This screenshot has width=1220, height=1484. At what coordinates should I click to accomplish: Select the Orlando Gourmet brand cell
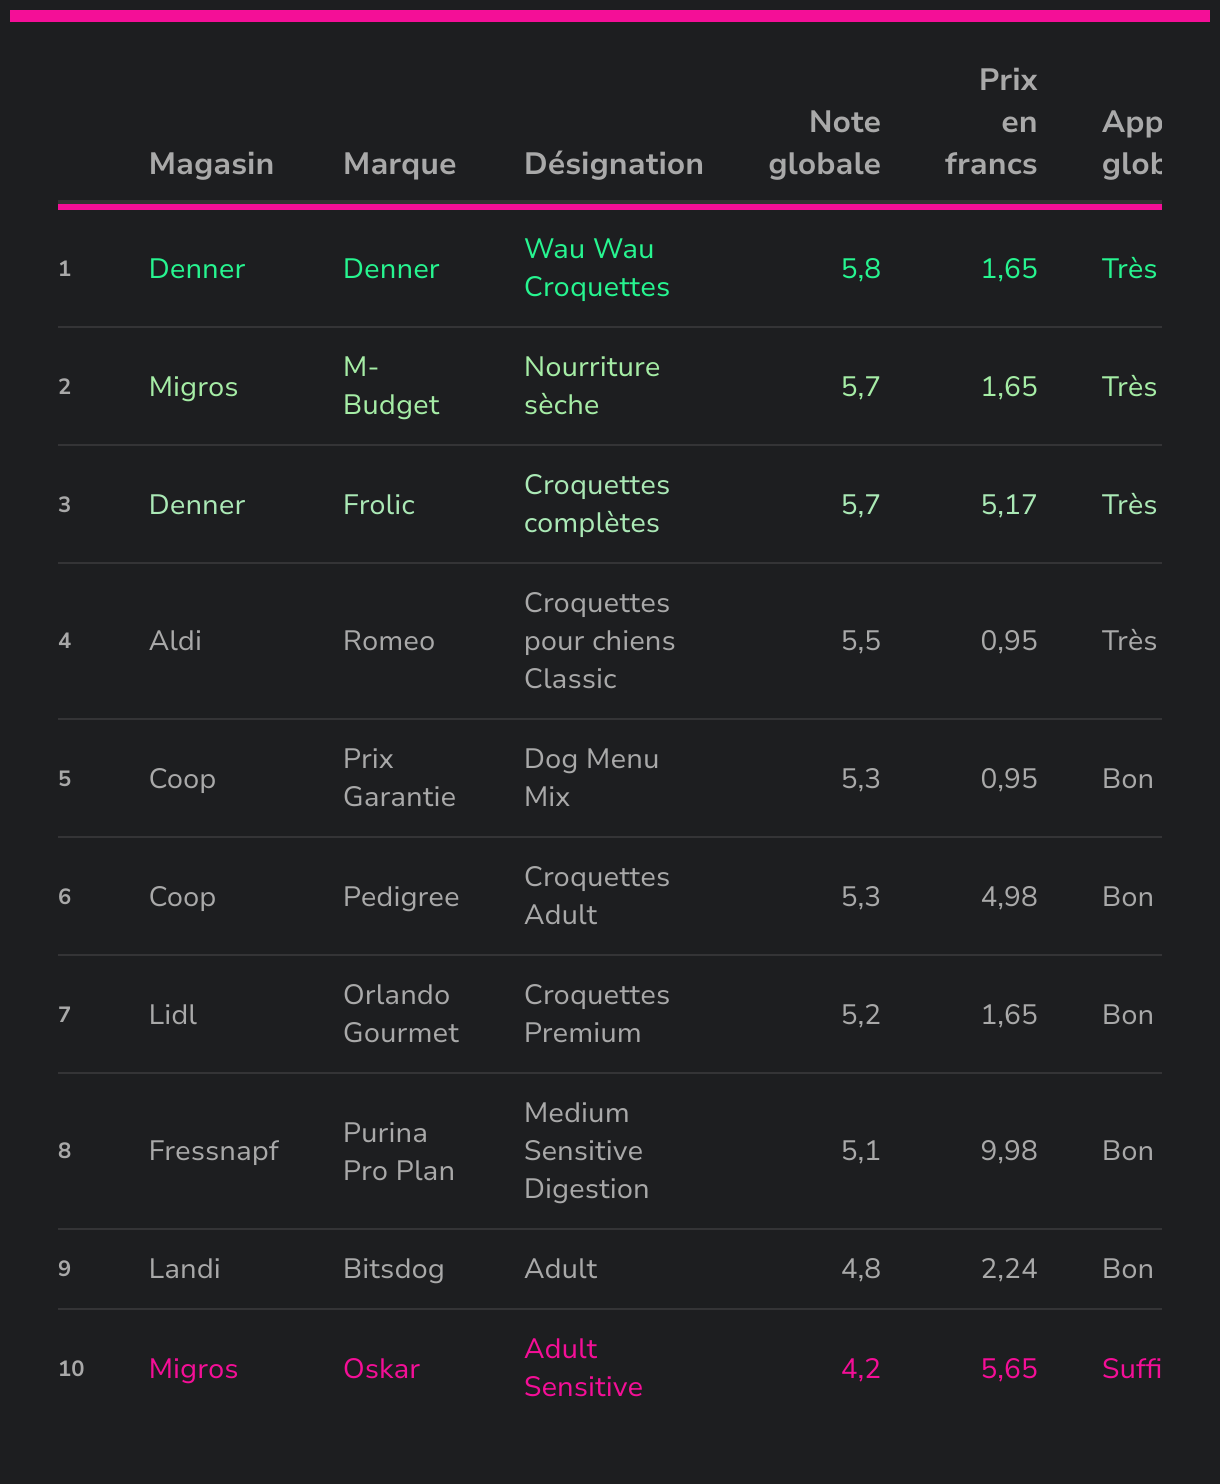coord(401,1014)
